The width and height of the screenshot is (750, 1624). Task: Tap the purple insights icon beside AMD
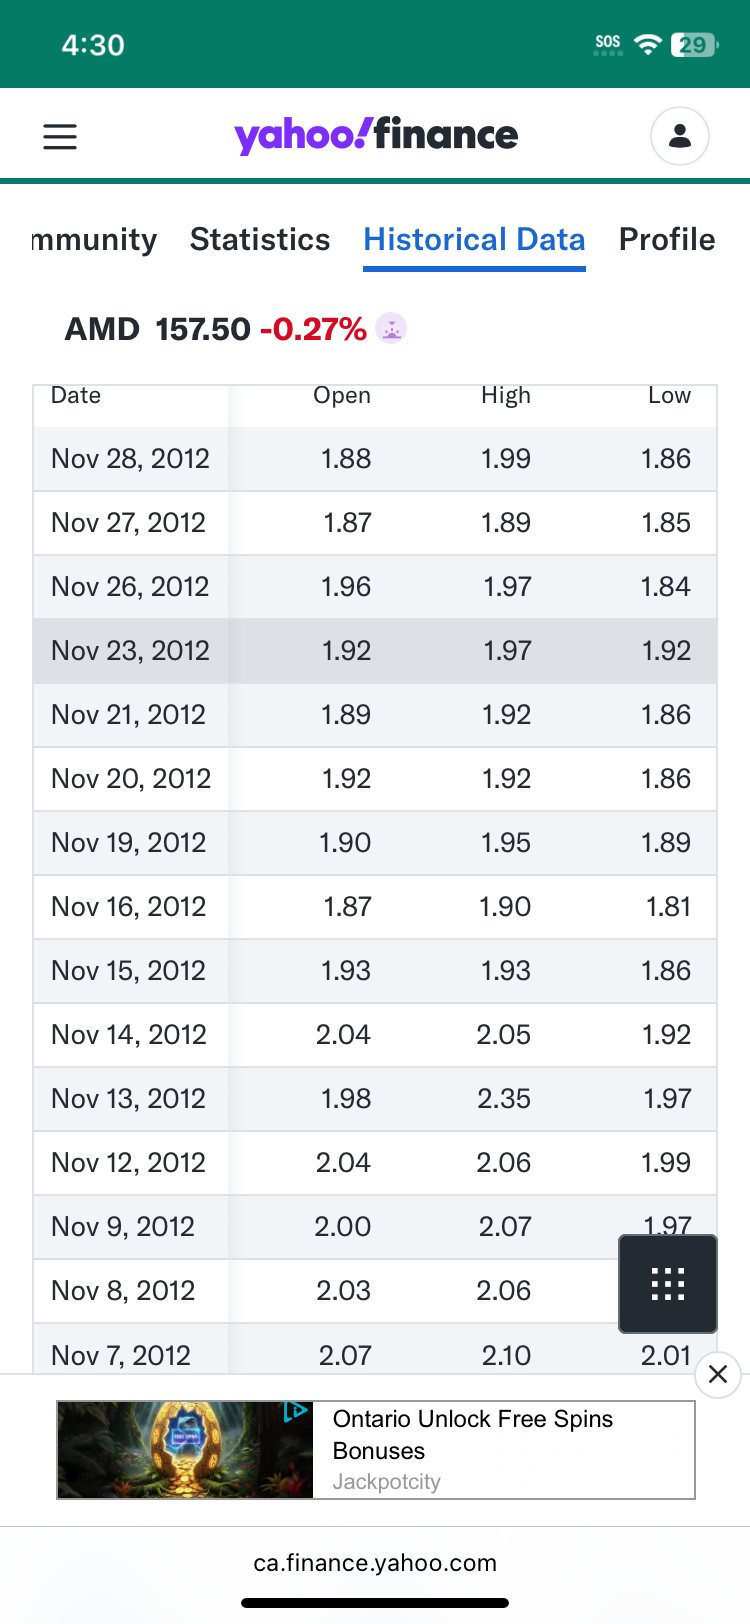point(391,328)
